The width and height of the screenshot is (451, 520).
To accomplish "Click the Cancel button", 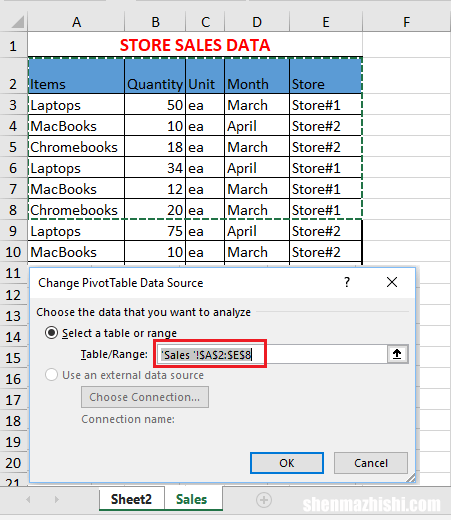I will (x=371, y=463).
